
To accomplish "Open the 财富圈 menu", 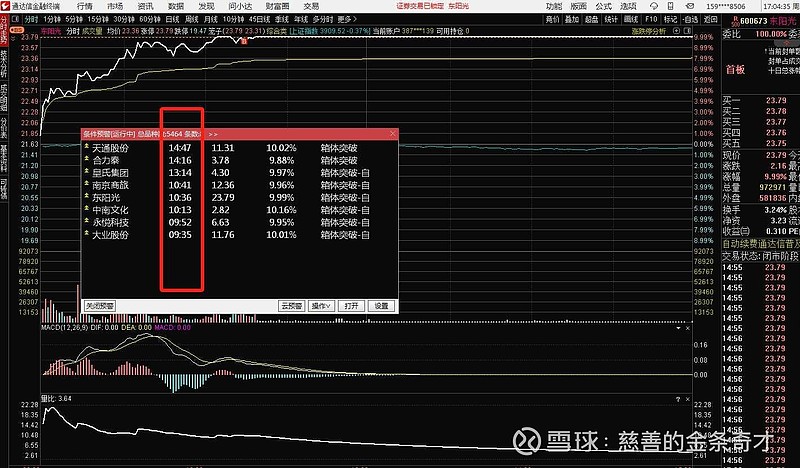I will [x=277, y=6].
